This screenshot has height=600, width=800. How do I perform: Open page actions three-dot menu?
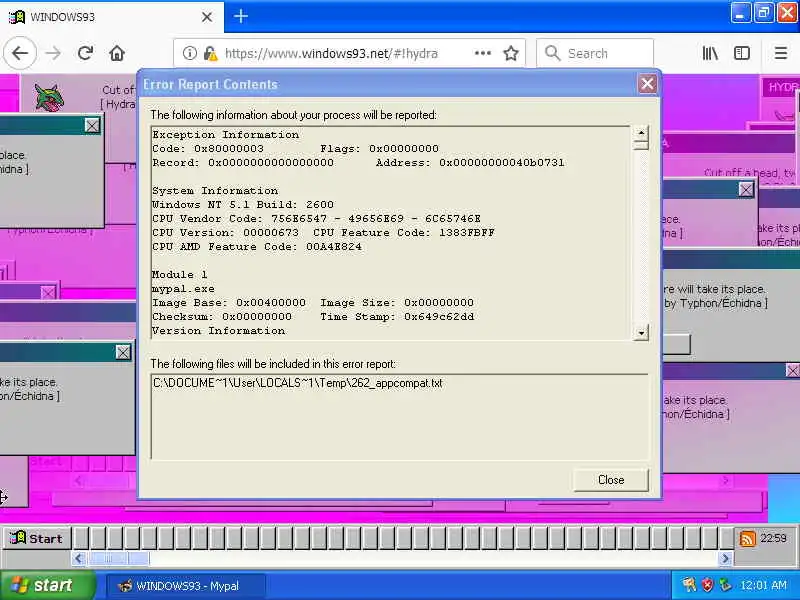(x=483, y=53)
